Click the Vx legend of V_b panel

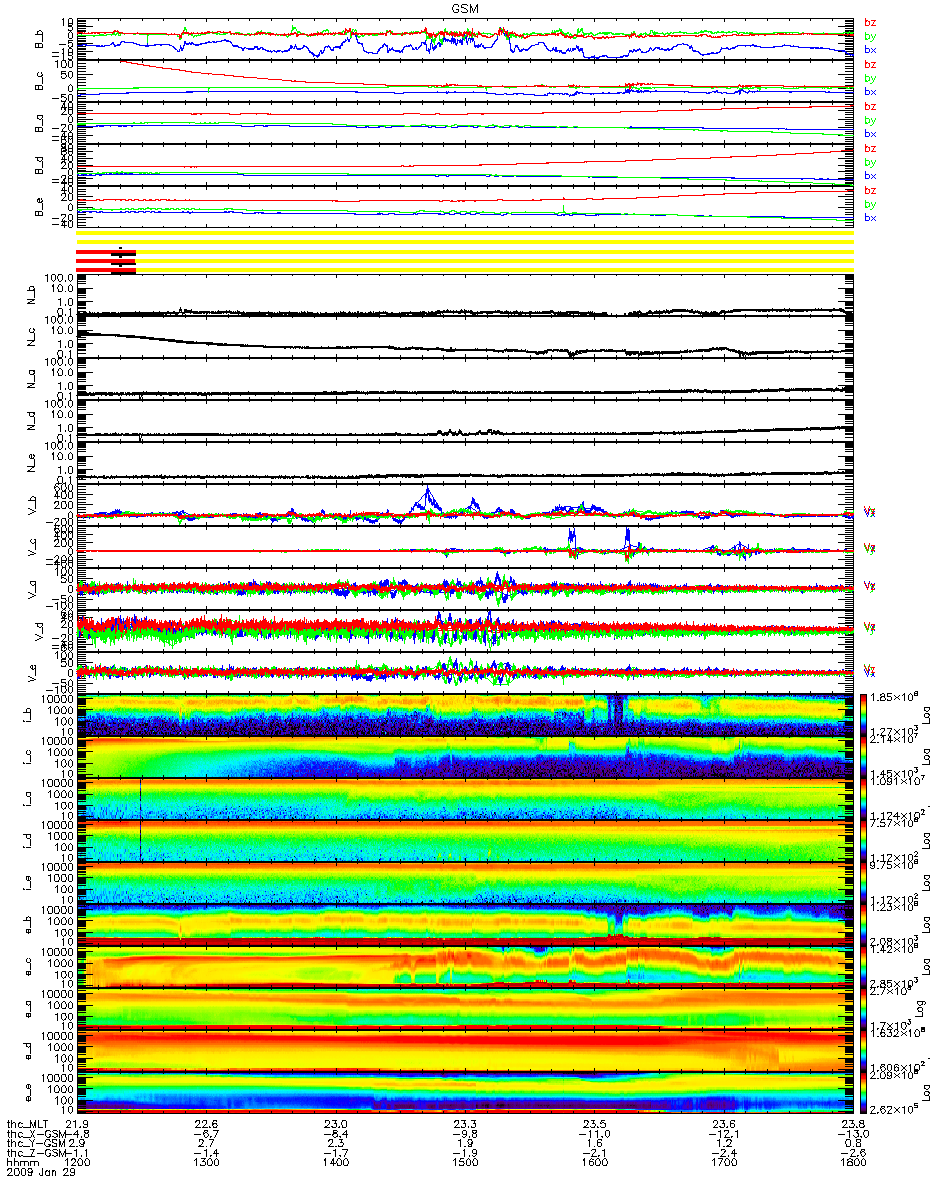pyautogui.click(x=870, y=512)
